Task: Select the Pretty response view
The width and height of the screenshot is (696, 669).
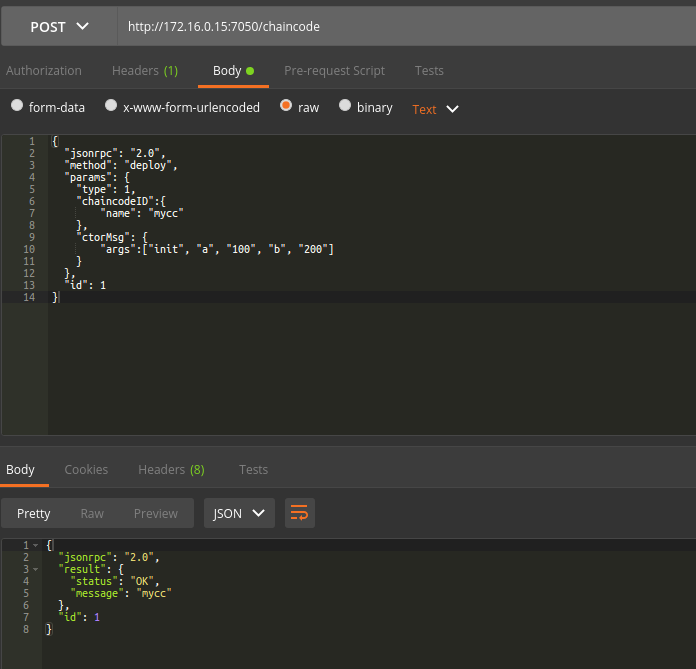Action: click(34, 514)
